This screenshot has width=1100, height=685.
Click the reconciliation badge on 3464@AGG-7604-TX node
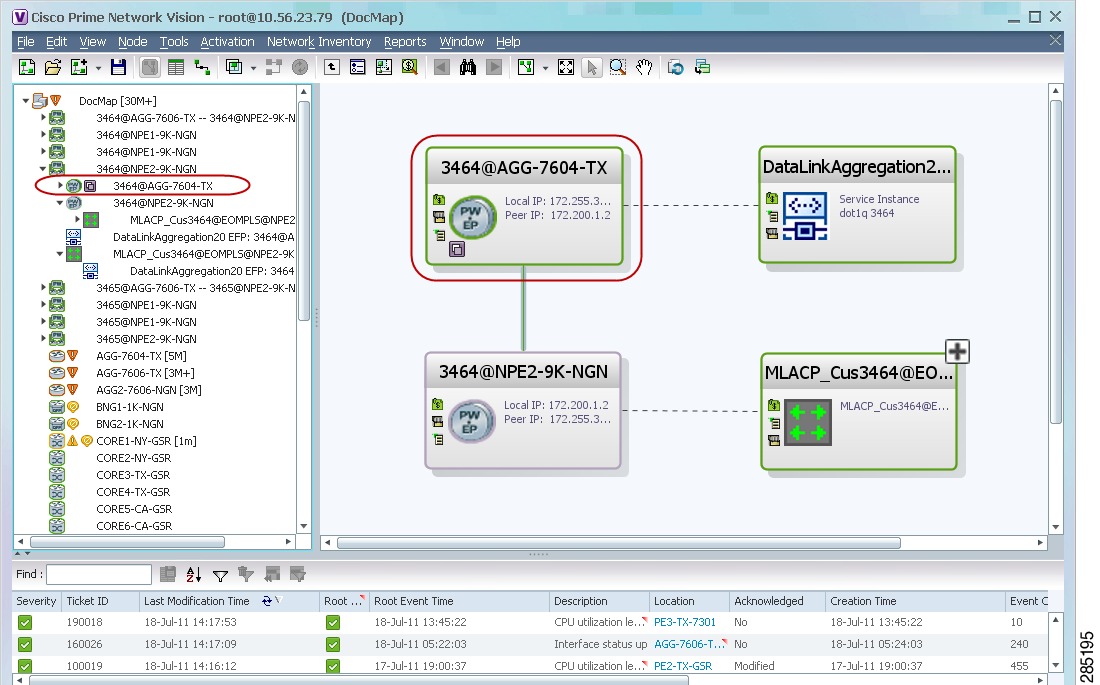(457, 249)
